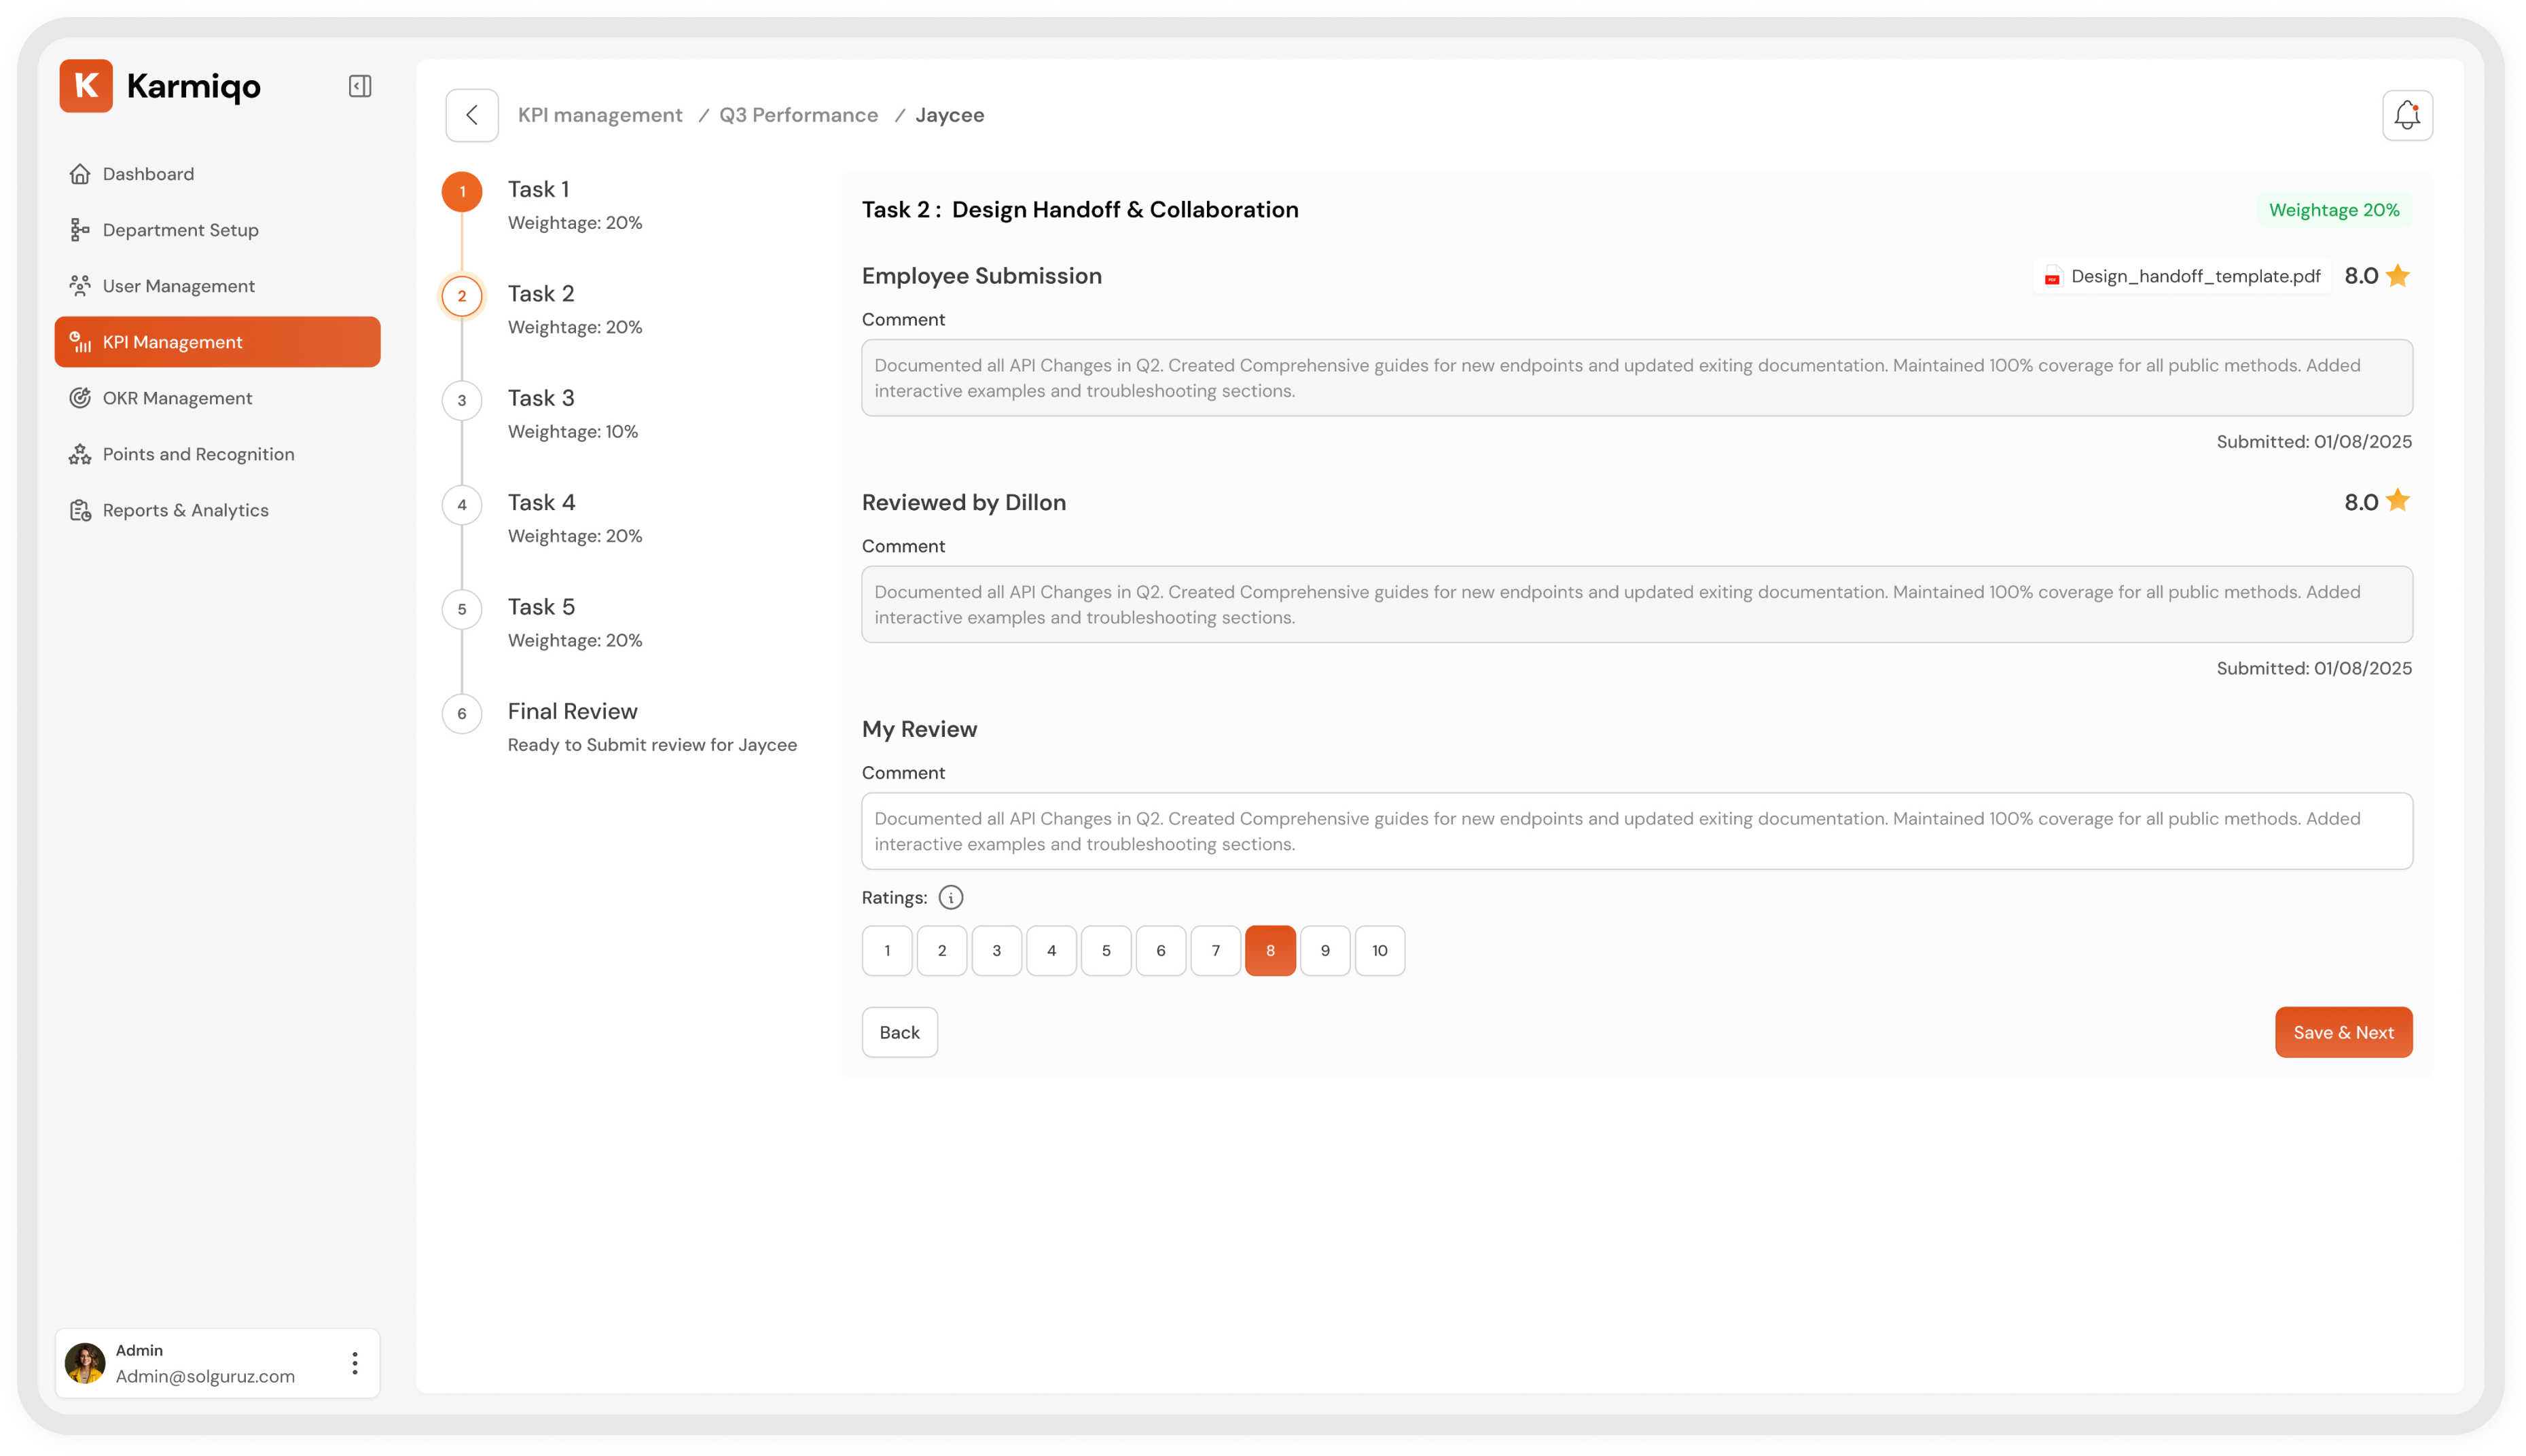Click Admin@solguruz.com account text
Viewport: 2526px width, 1456px height.
pos(205,1376)
